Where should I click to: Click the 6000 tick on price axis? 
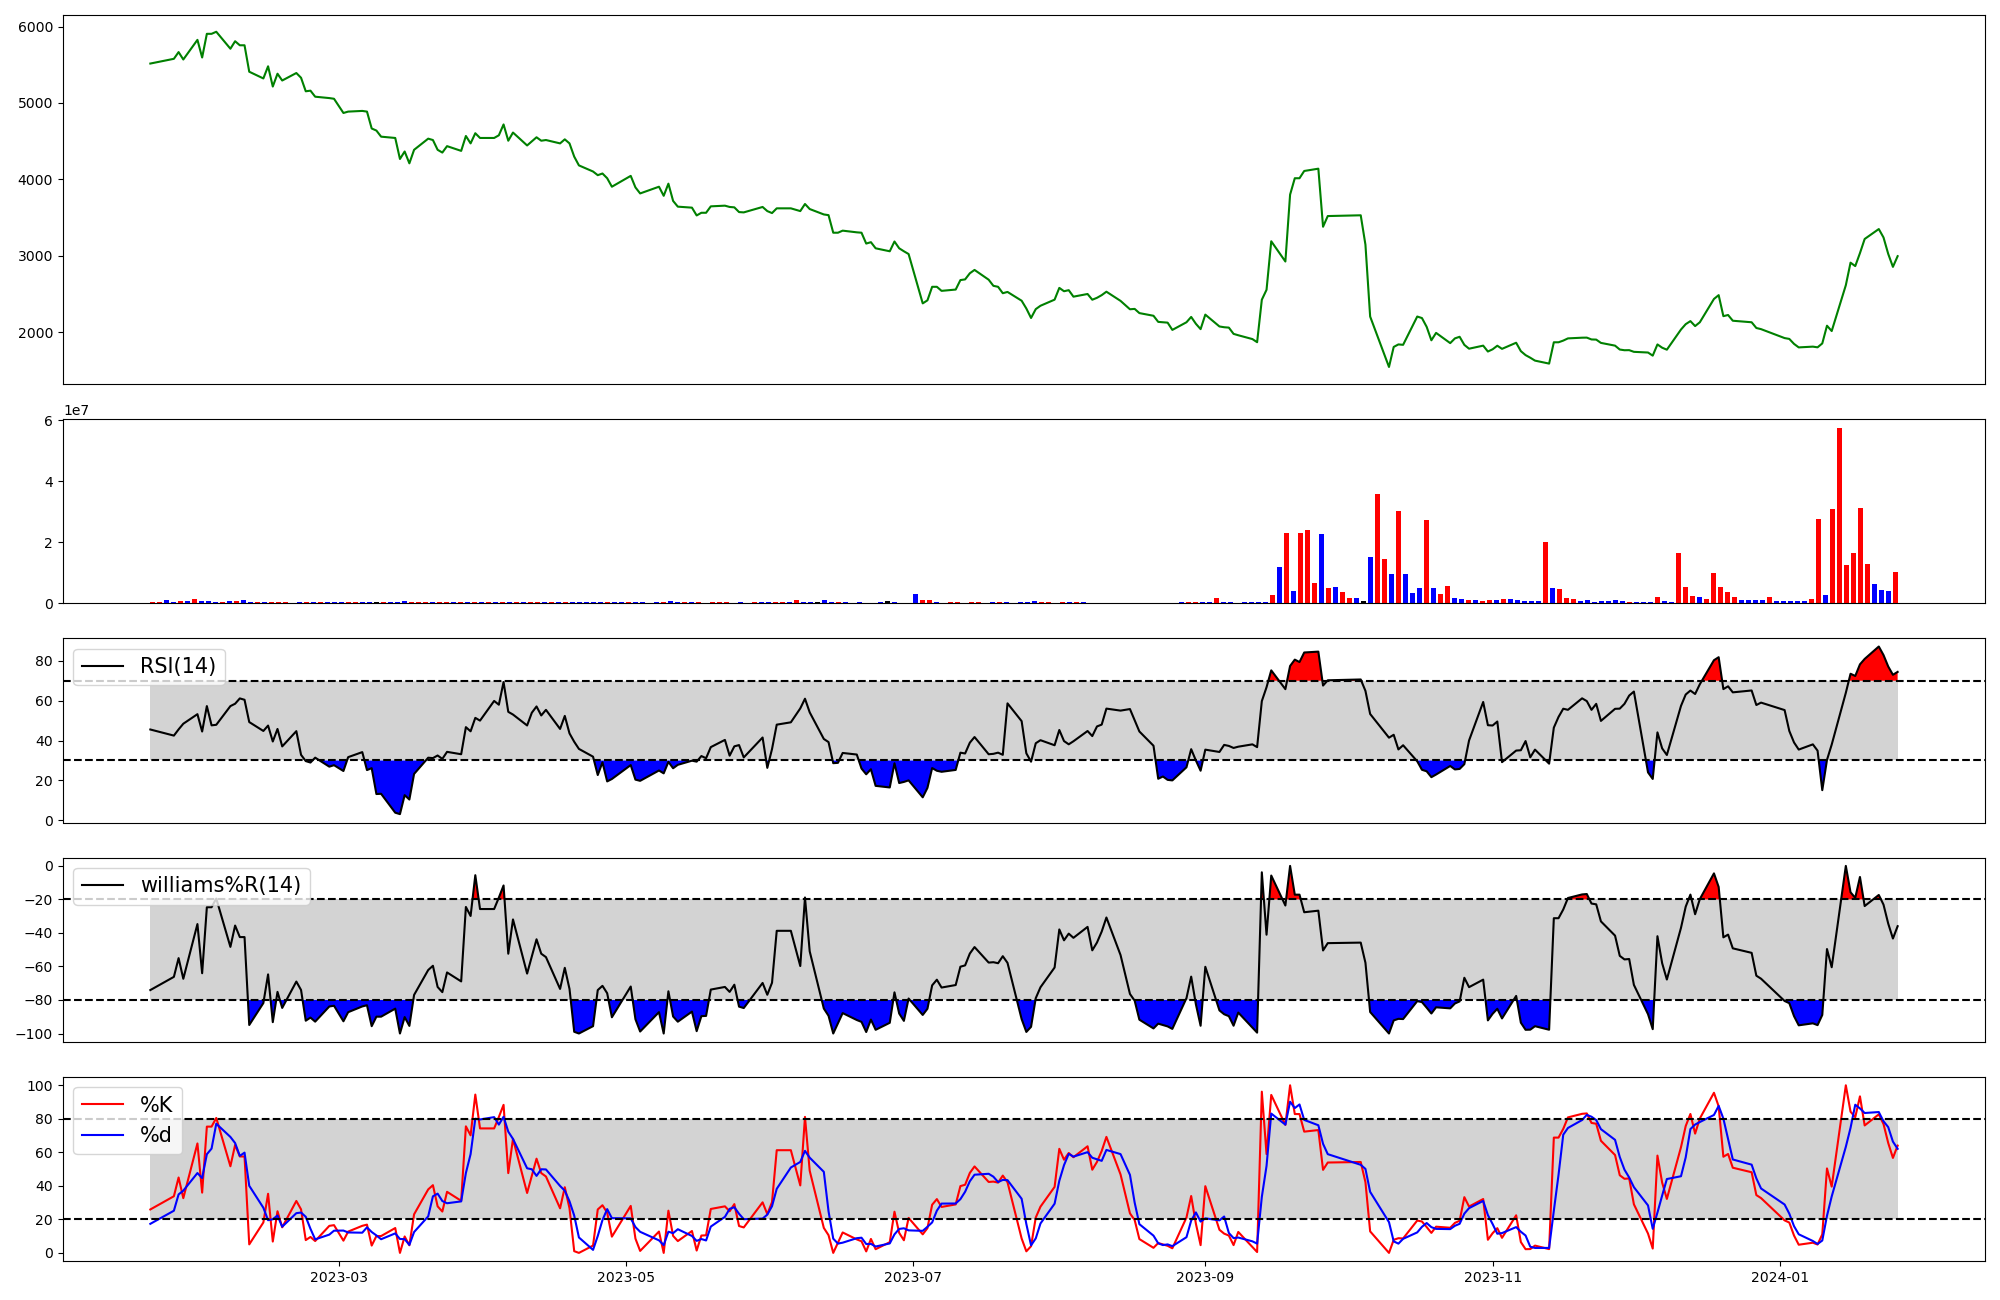37,27
